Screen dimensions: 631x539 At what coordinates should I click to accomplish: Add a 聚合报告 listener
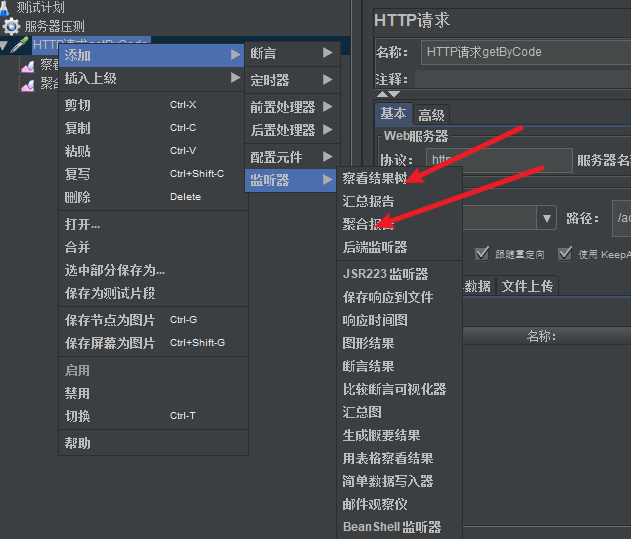(400, 224)
